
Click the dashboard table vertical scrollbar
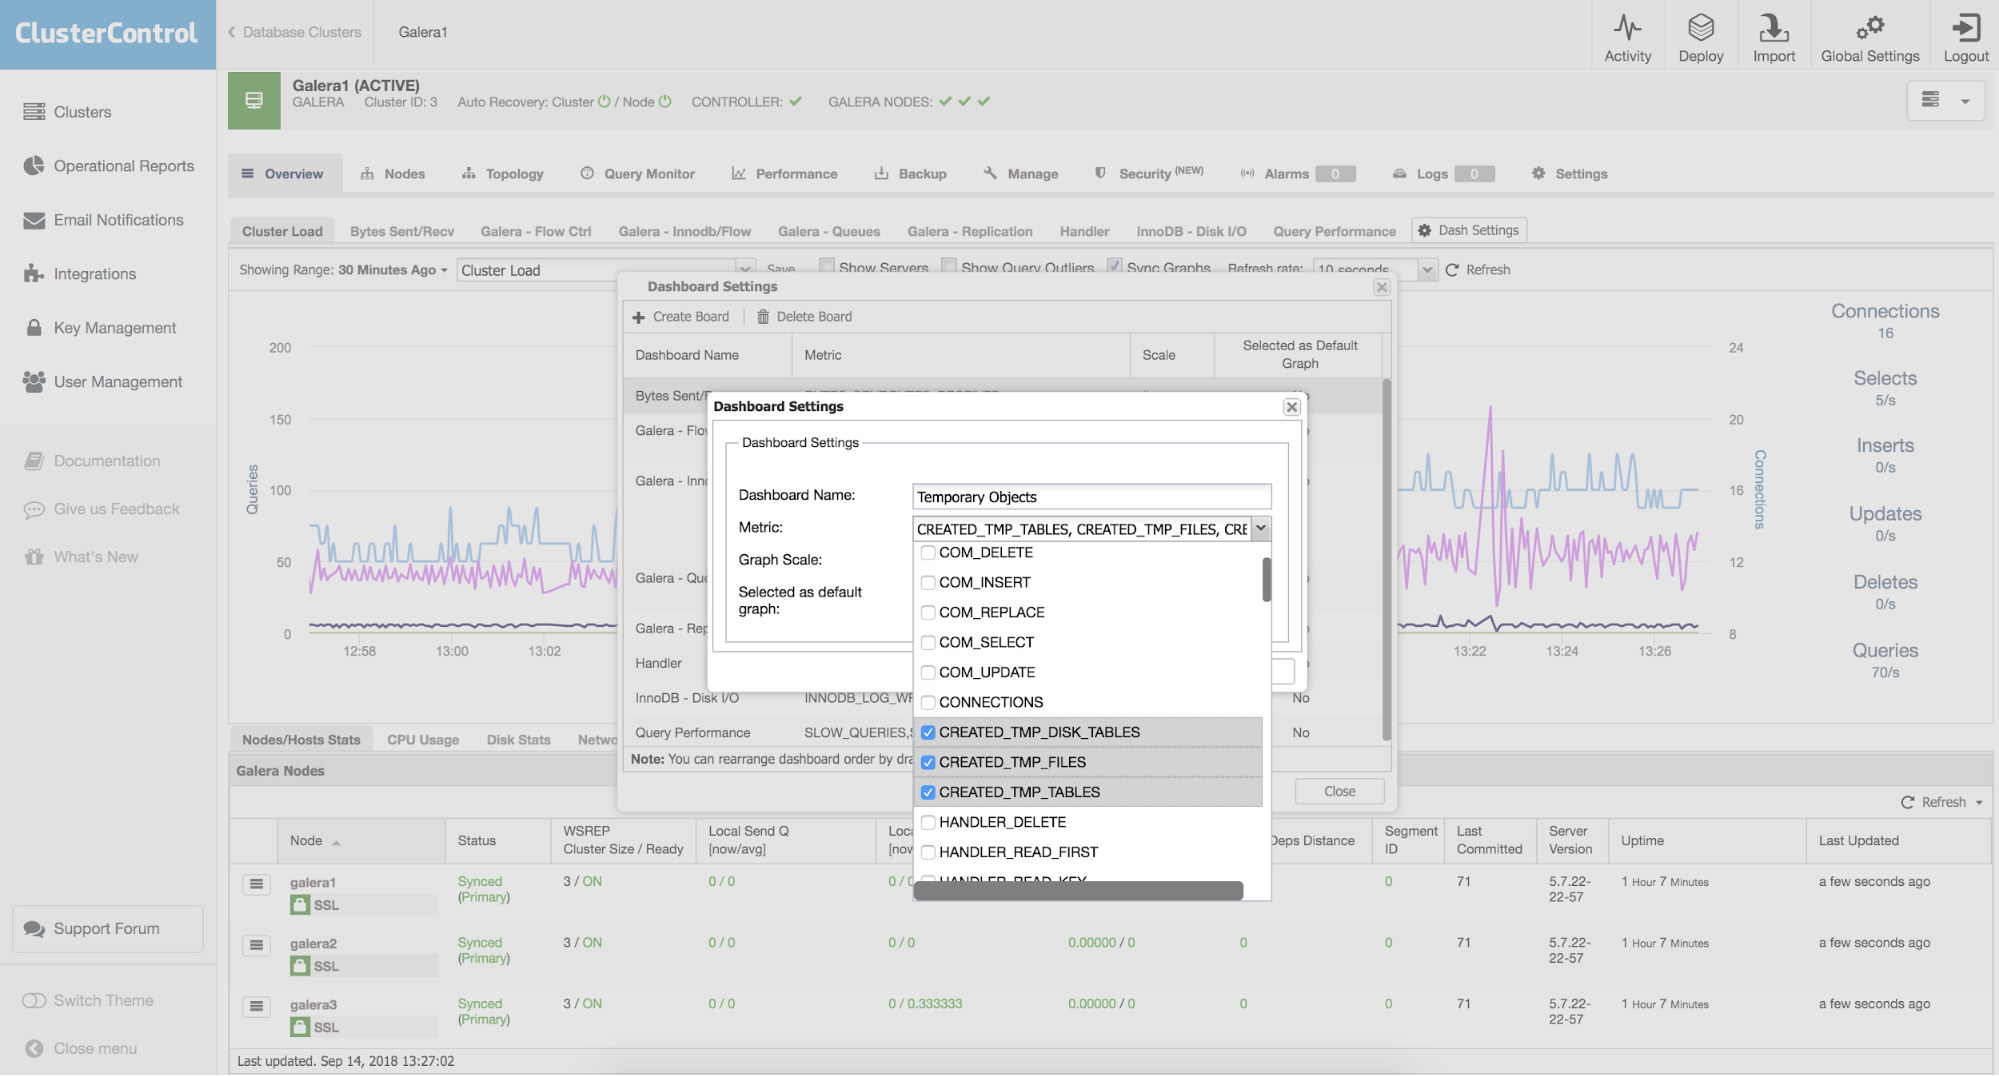tap(1386, 560)
